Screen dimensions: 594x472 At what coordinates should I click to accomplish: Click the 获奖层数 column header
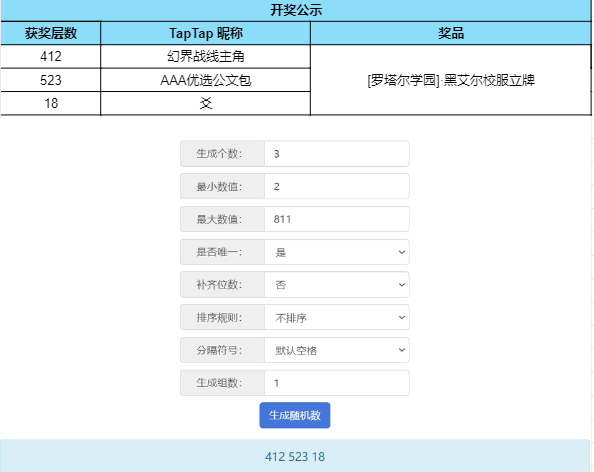pyautogui.click(x=51, y=33)
